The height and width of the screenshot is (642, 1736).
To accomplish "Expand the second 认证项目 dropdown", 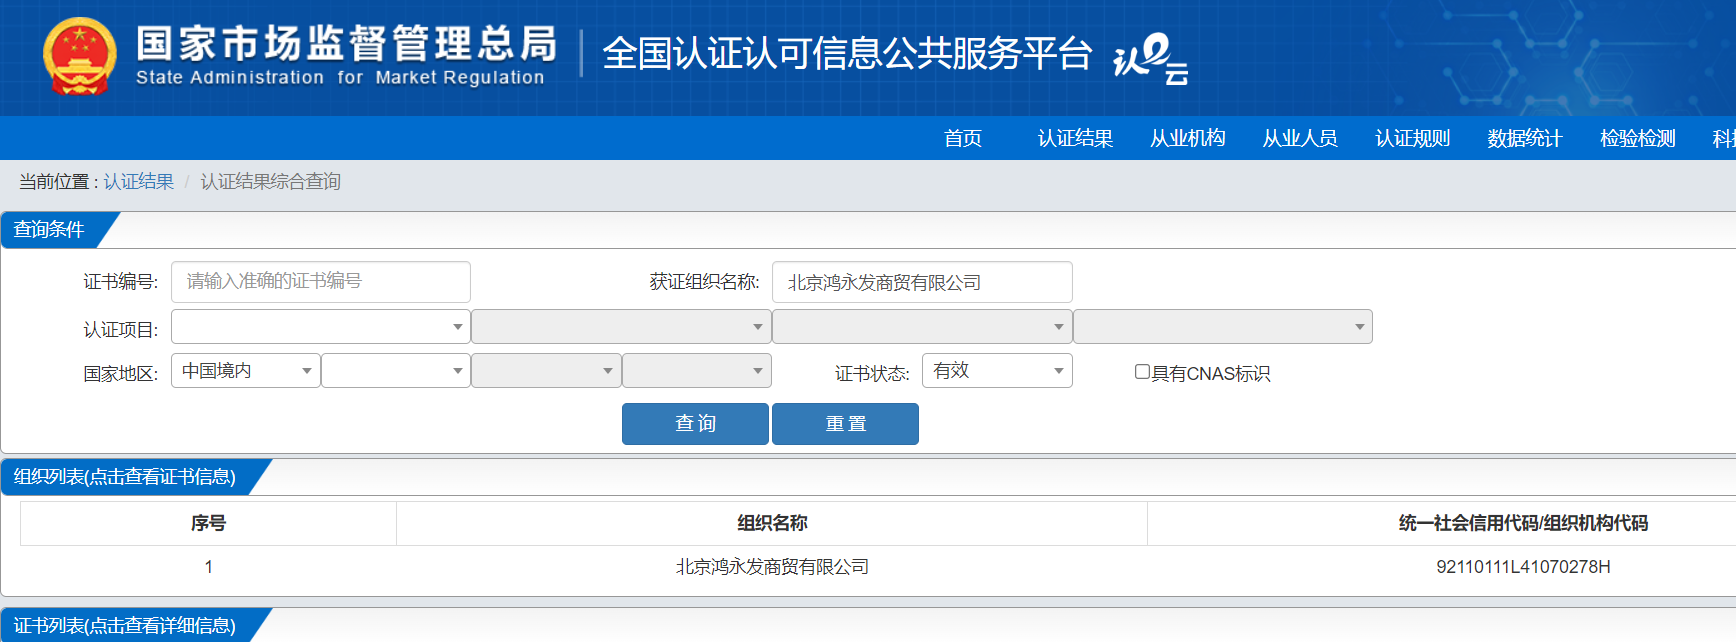I will click(x=621, y=326).
